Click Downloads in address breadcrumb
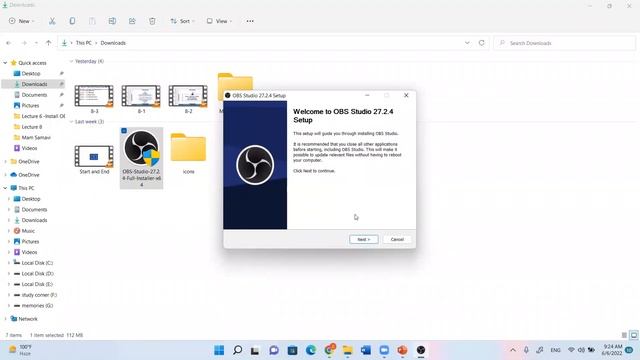 coord(113,43)
